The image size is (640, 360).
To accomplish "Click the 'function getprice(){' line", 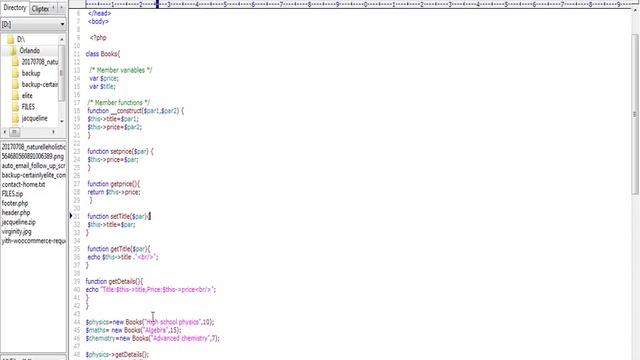I will point(113,184).
